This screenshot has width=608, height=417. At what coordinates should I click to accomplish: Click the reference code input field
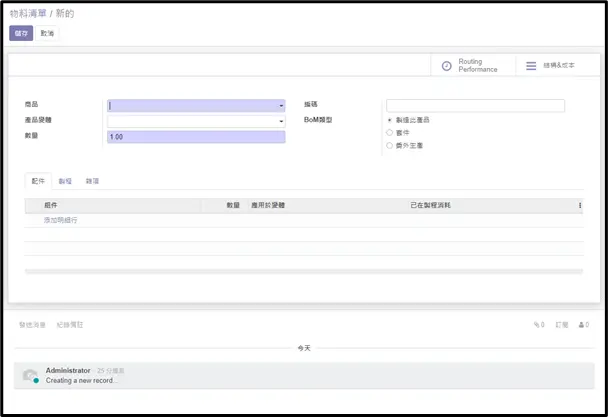click(475, 106)
